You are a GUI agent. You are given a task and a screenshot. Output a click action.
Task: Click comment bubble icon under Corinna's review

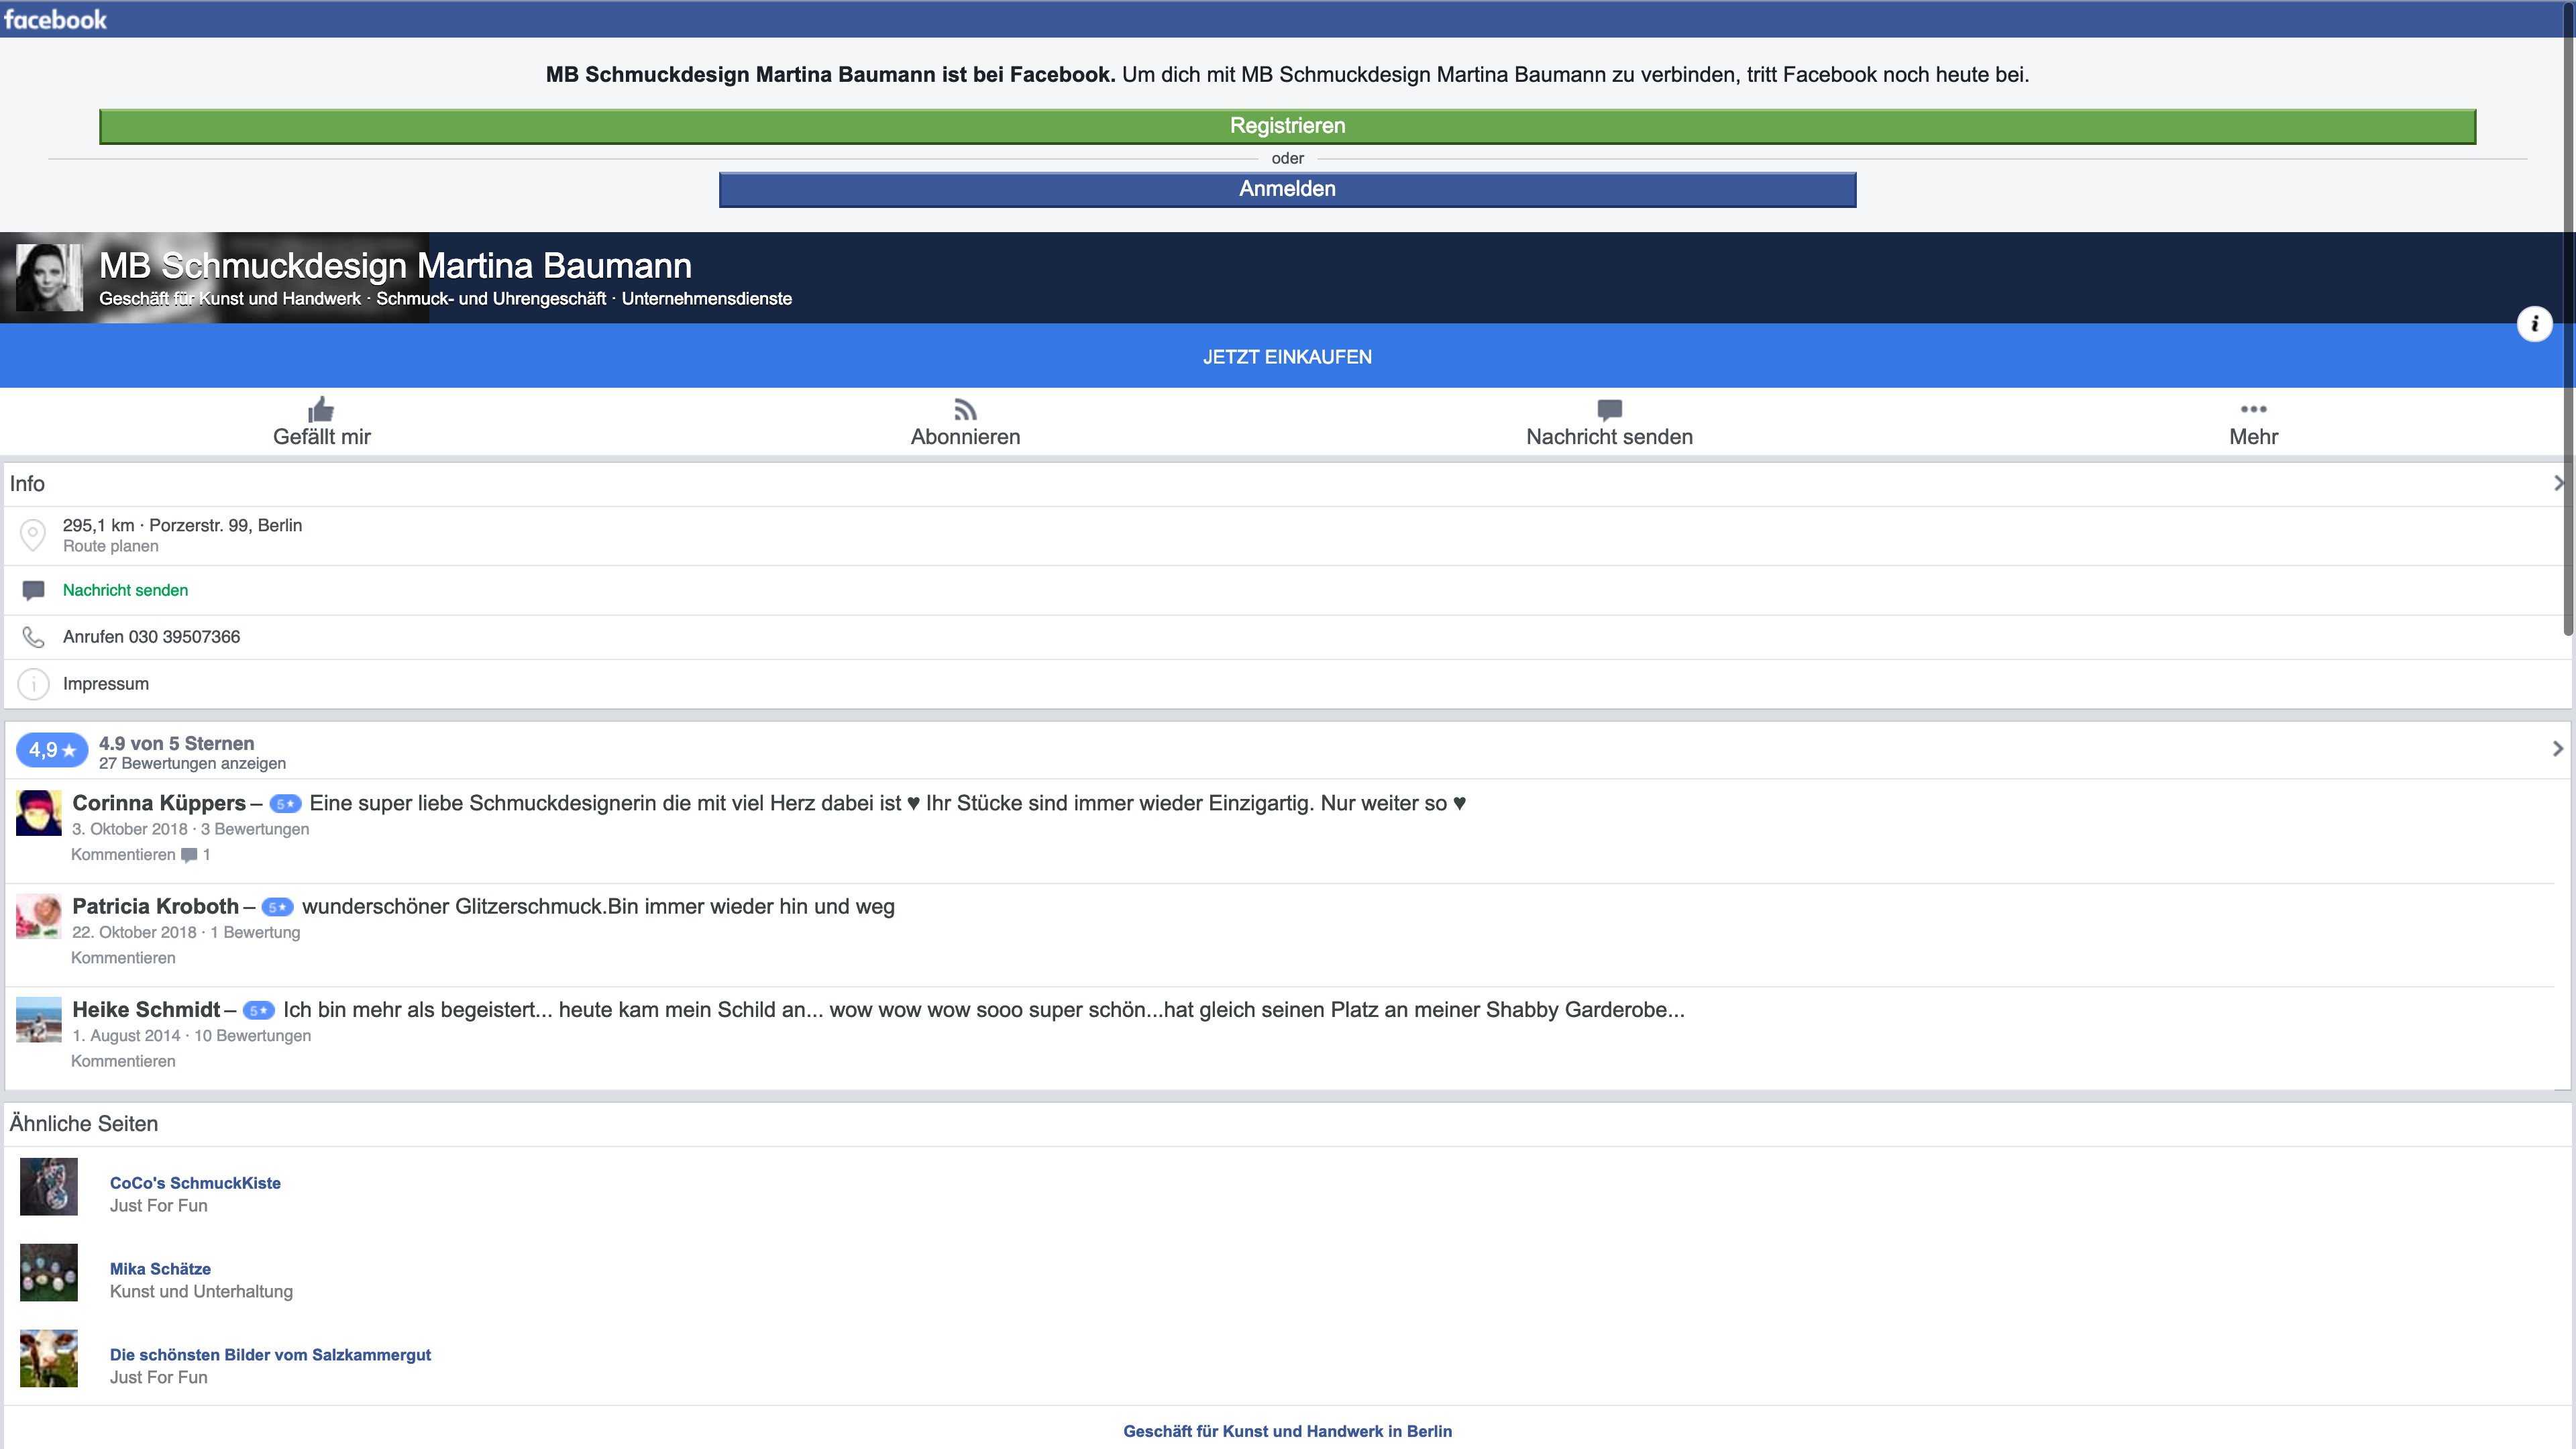point(189,855)
